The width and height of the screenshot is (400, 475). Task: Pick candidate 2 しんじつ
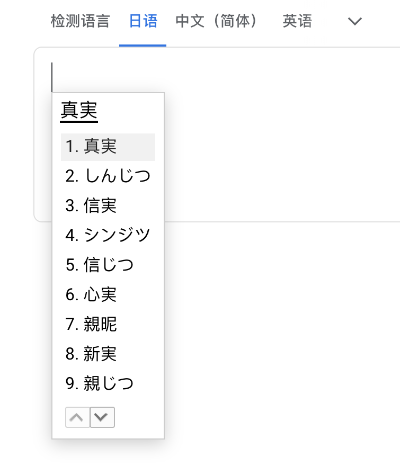[x=108, y=176]
